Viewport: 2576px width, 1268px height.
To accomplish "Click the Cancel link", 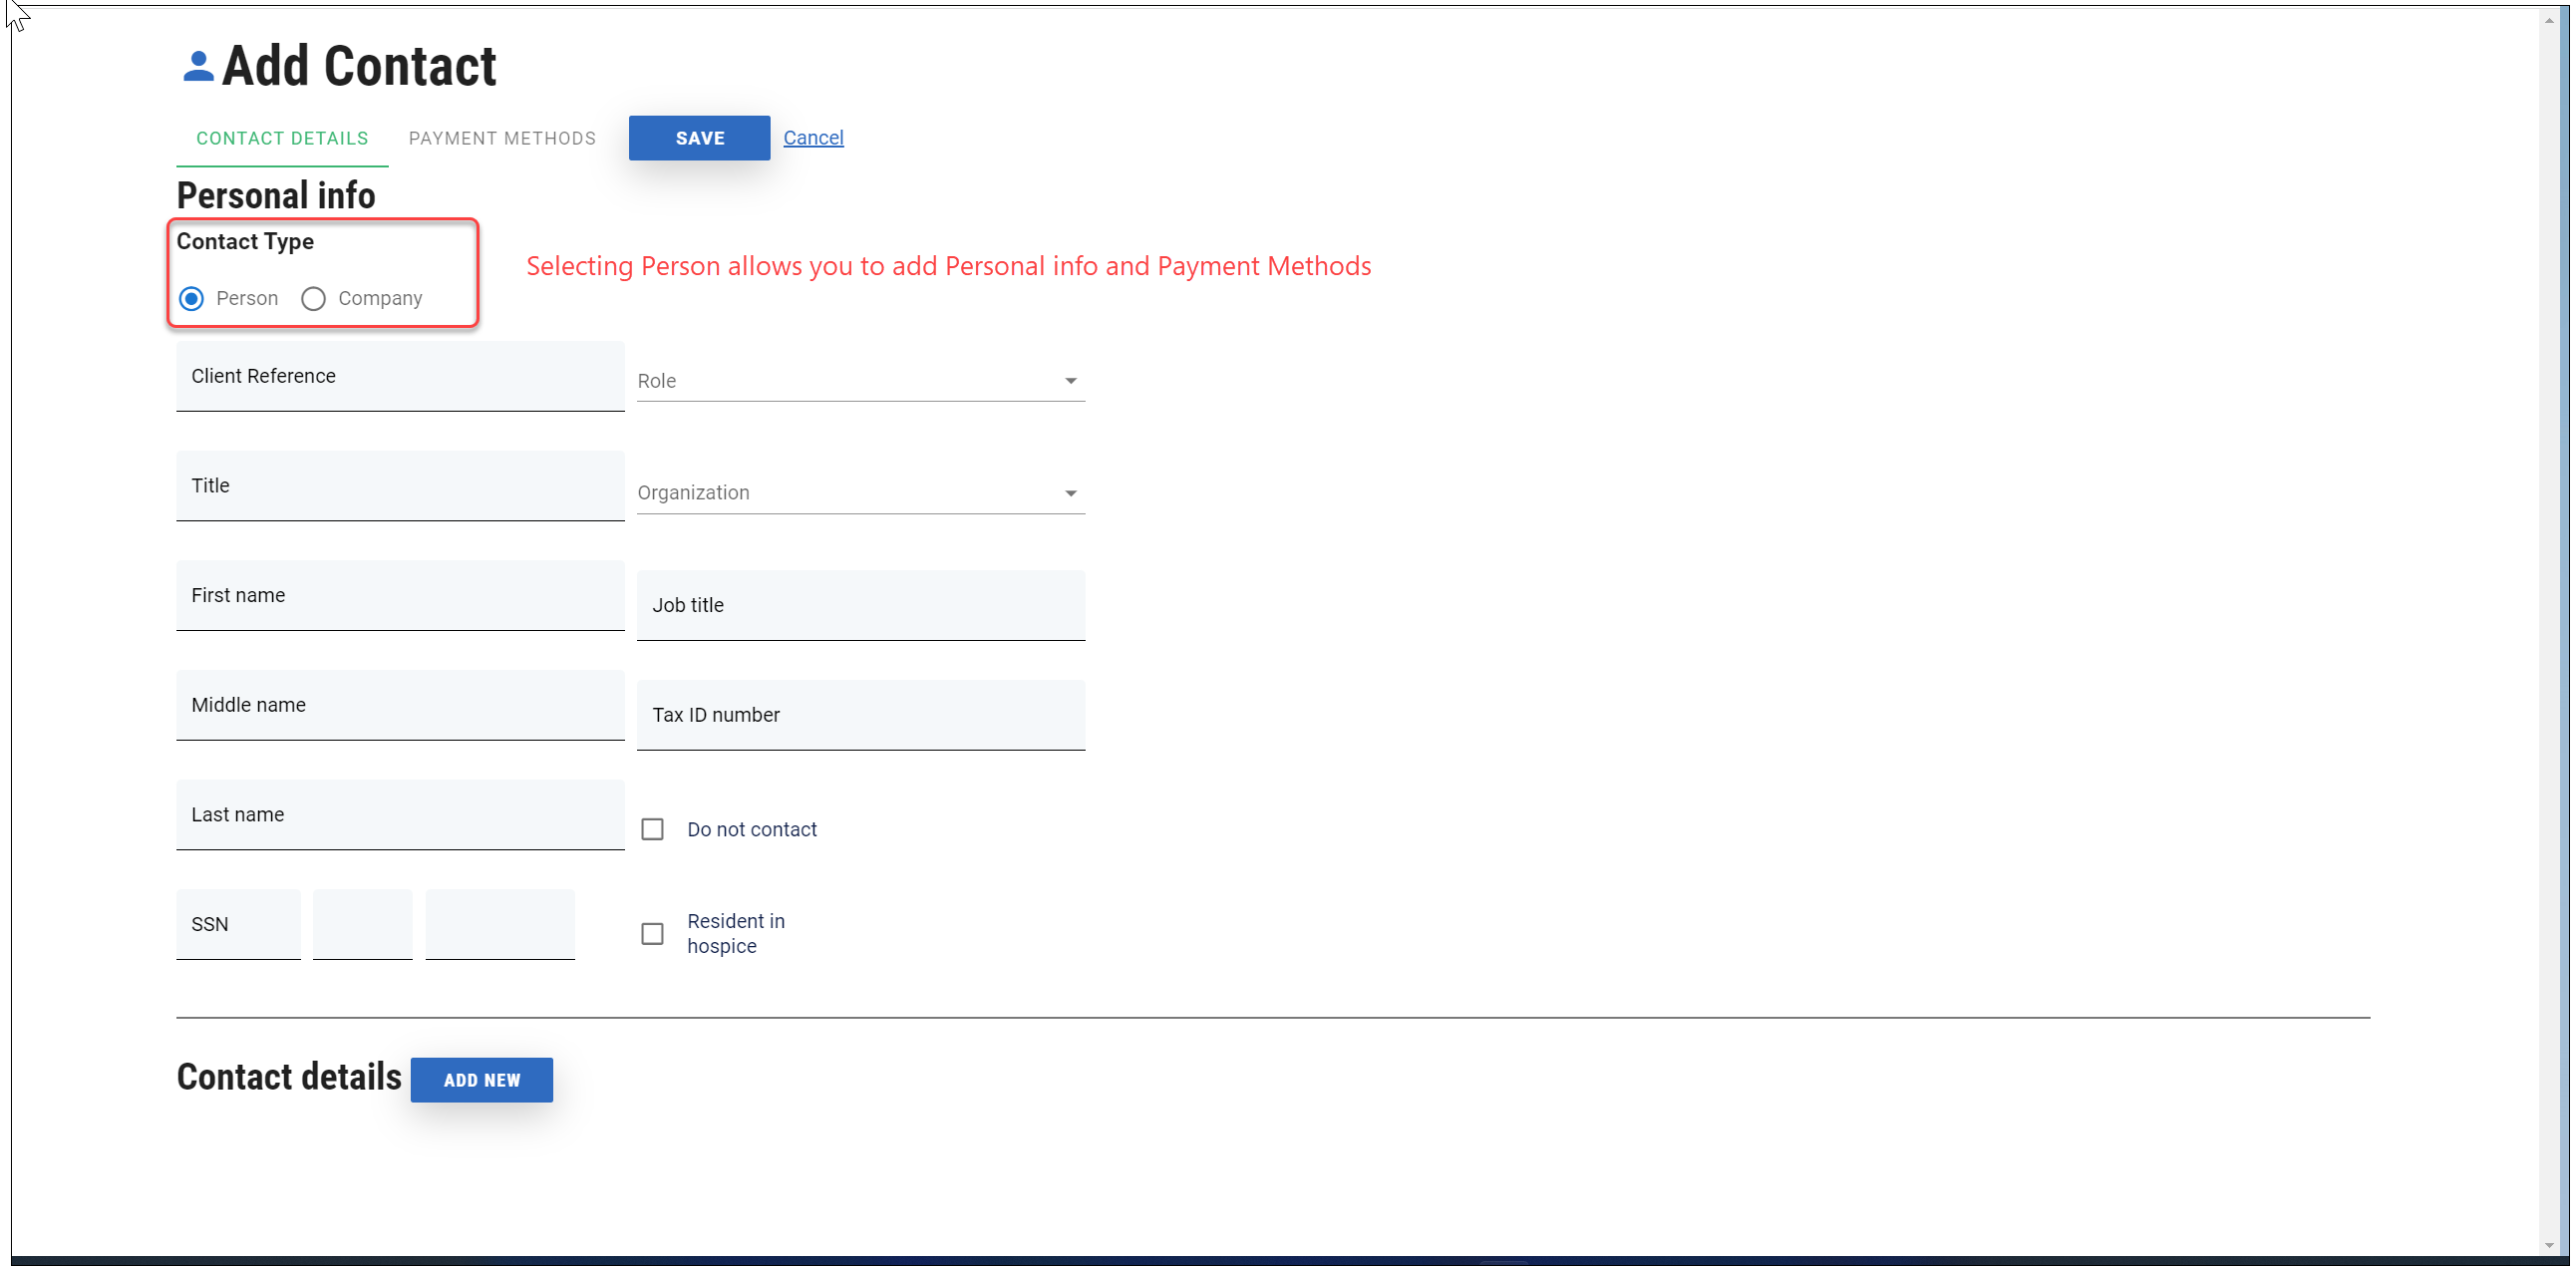I will coord(813,138).
